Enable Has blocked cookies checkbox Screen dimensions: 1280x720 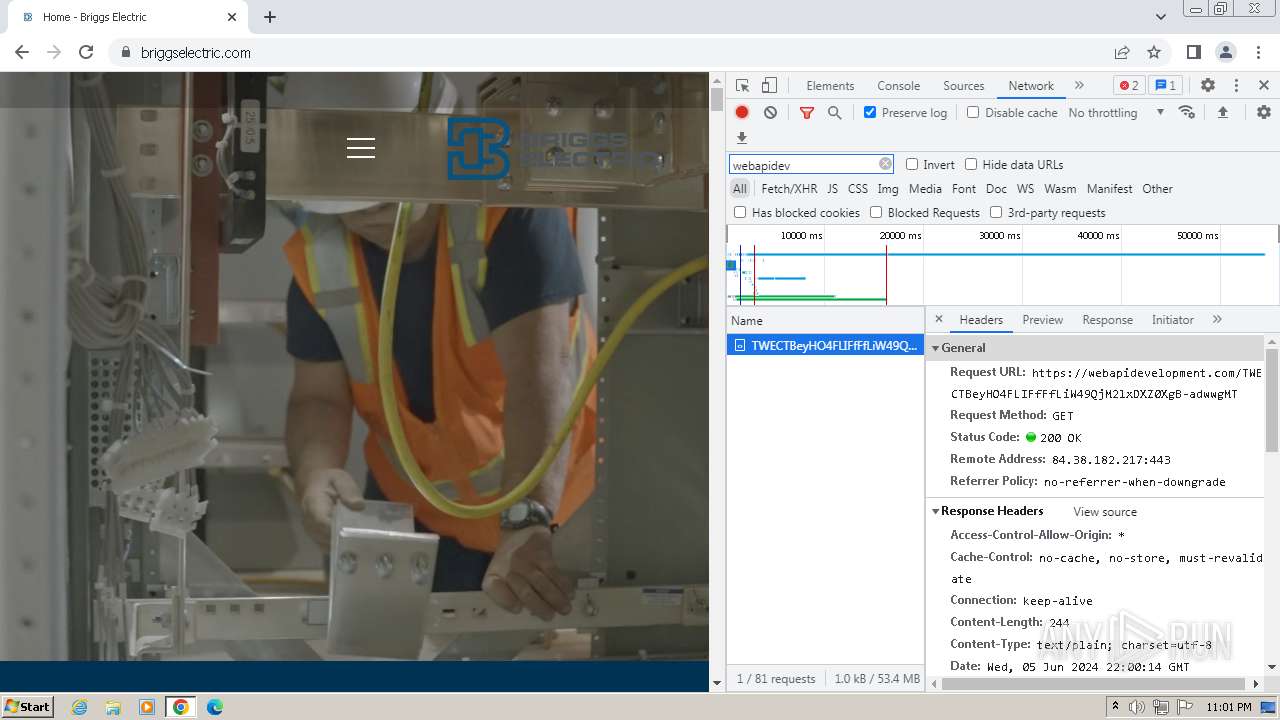click(x=740, y=212)
